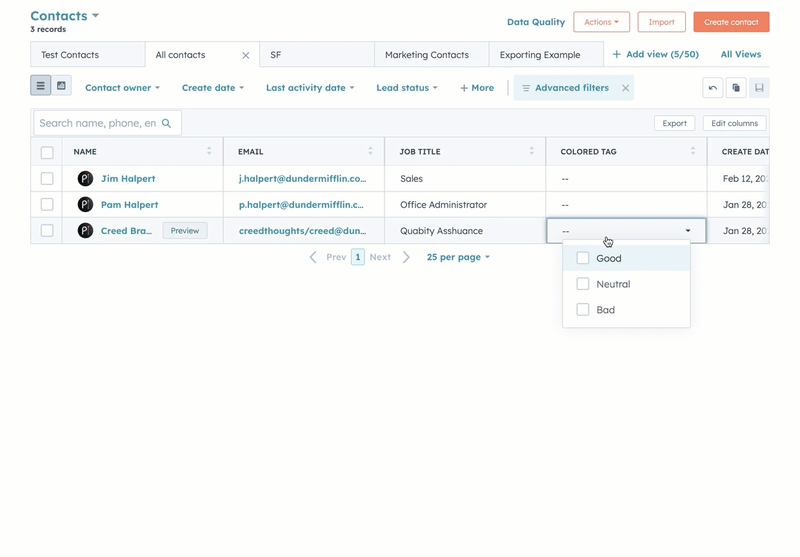
Task: Switch to Marketing Contacts tab
Action: pyautogui.click(x=432, y=55)
